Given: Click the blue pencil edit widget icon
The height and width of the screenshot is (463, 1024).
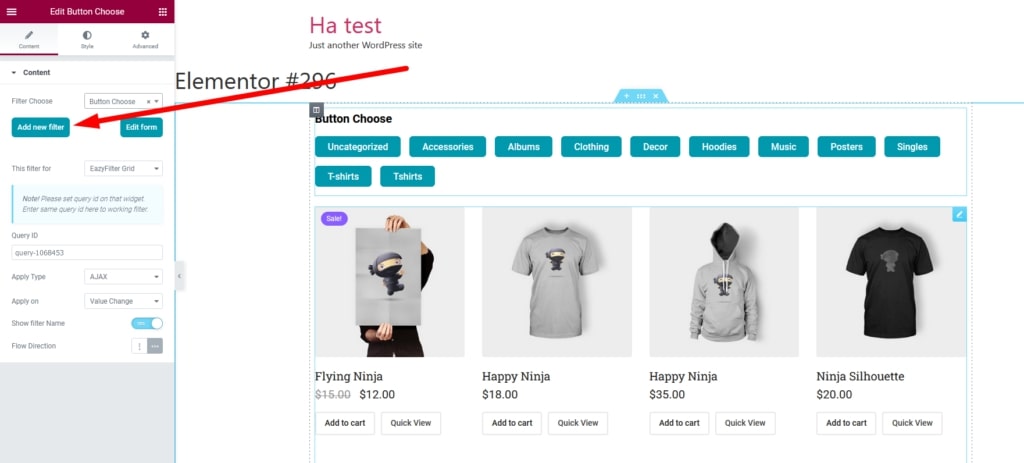Looking at the screenshot, I should 959,214.
